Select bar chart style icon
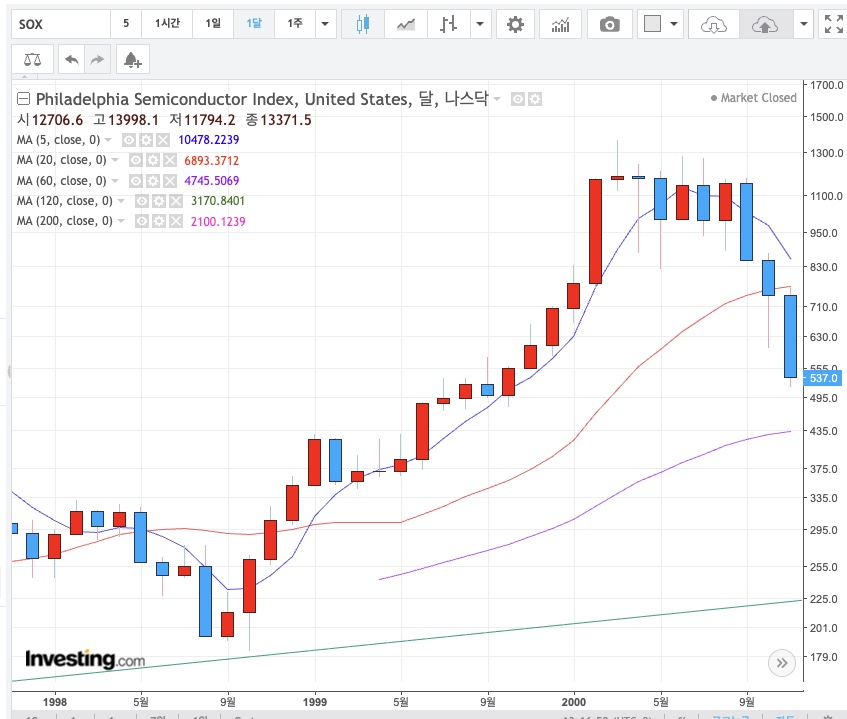Image resolution: width=847 pixels, height=719 pixels. click(x=448, y=24)
